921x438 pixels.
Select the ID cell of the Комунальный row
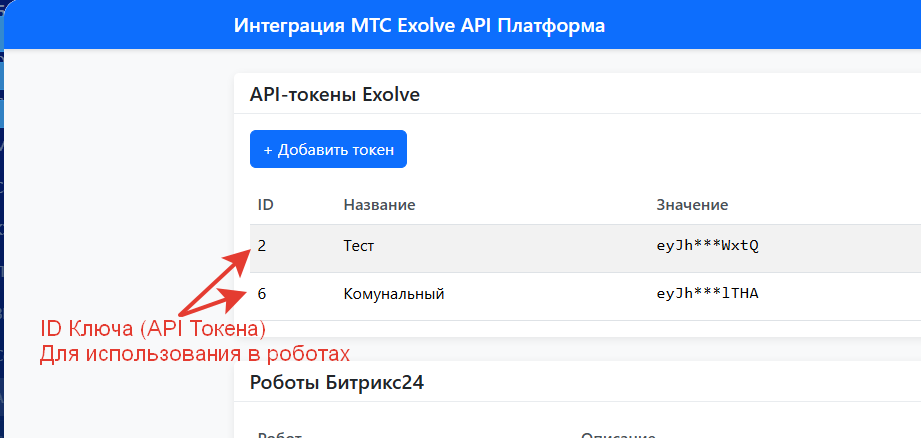click(262, 294)
